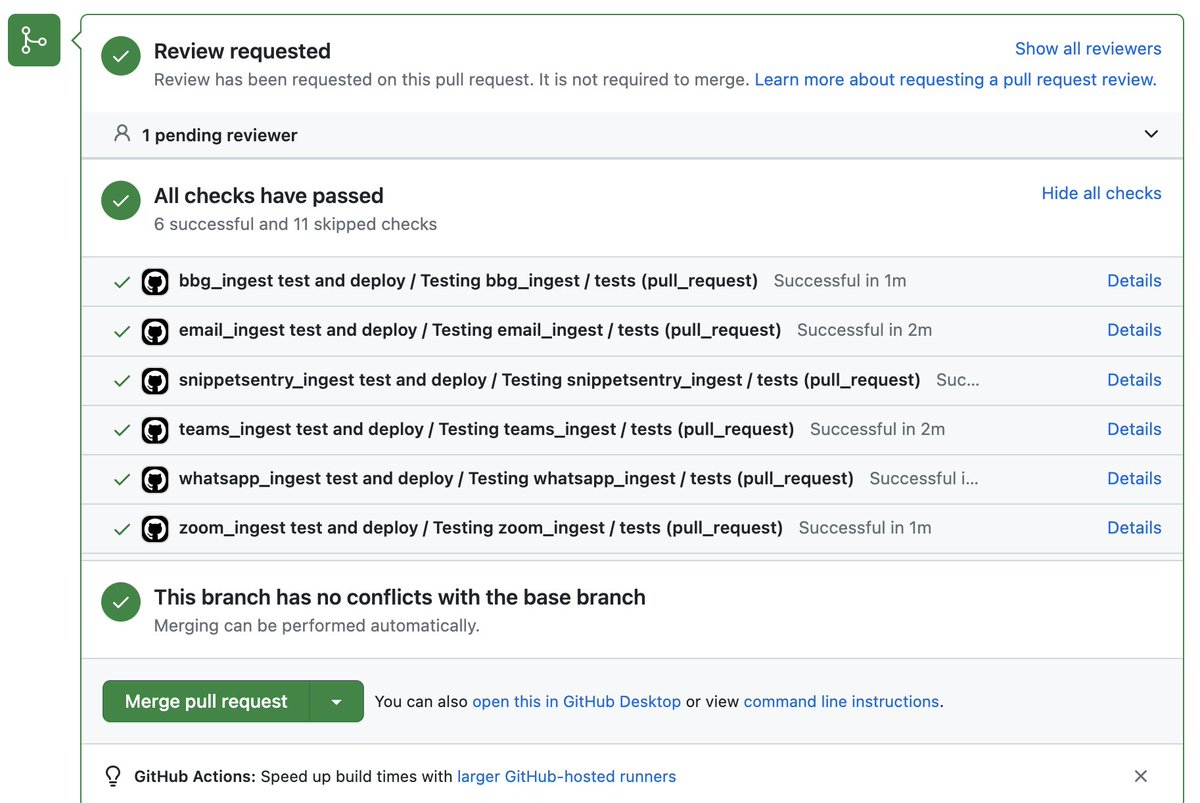Screen dimensions: 1200x803
Task: Hide all checks list
Action: coord(1101,193)
